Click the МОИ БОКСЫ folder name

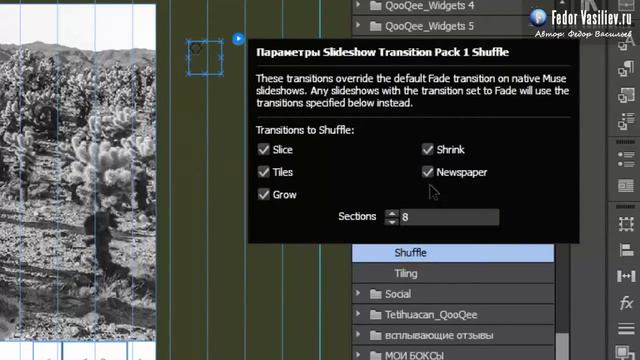tap(414, 355)
